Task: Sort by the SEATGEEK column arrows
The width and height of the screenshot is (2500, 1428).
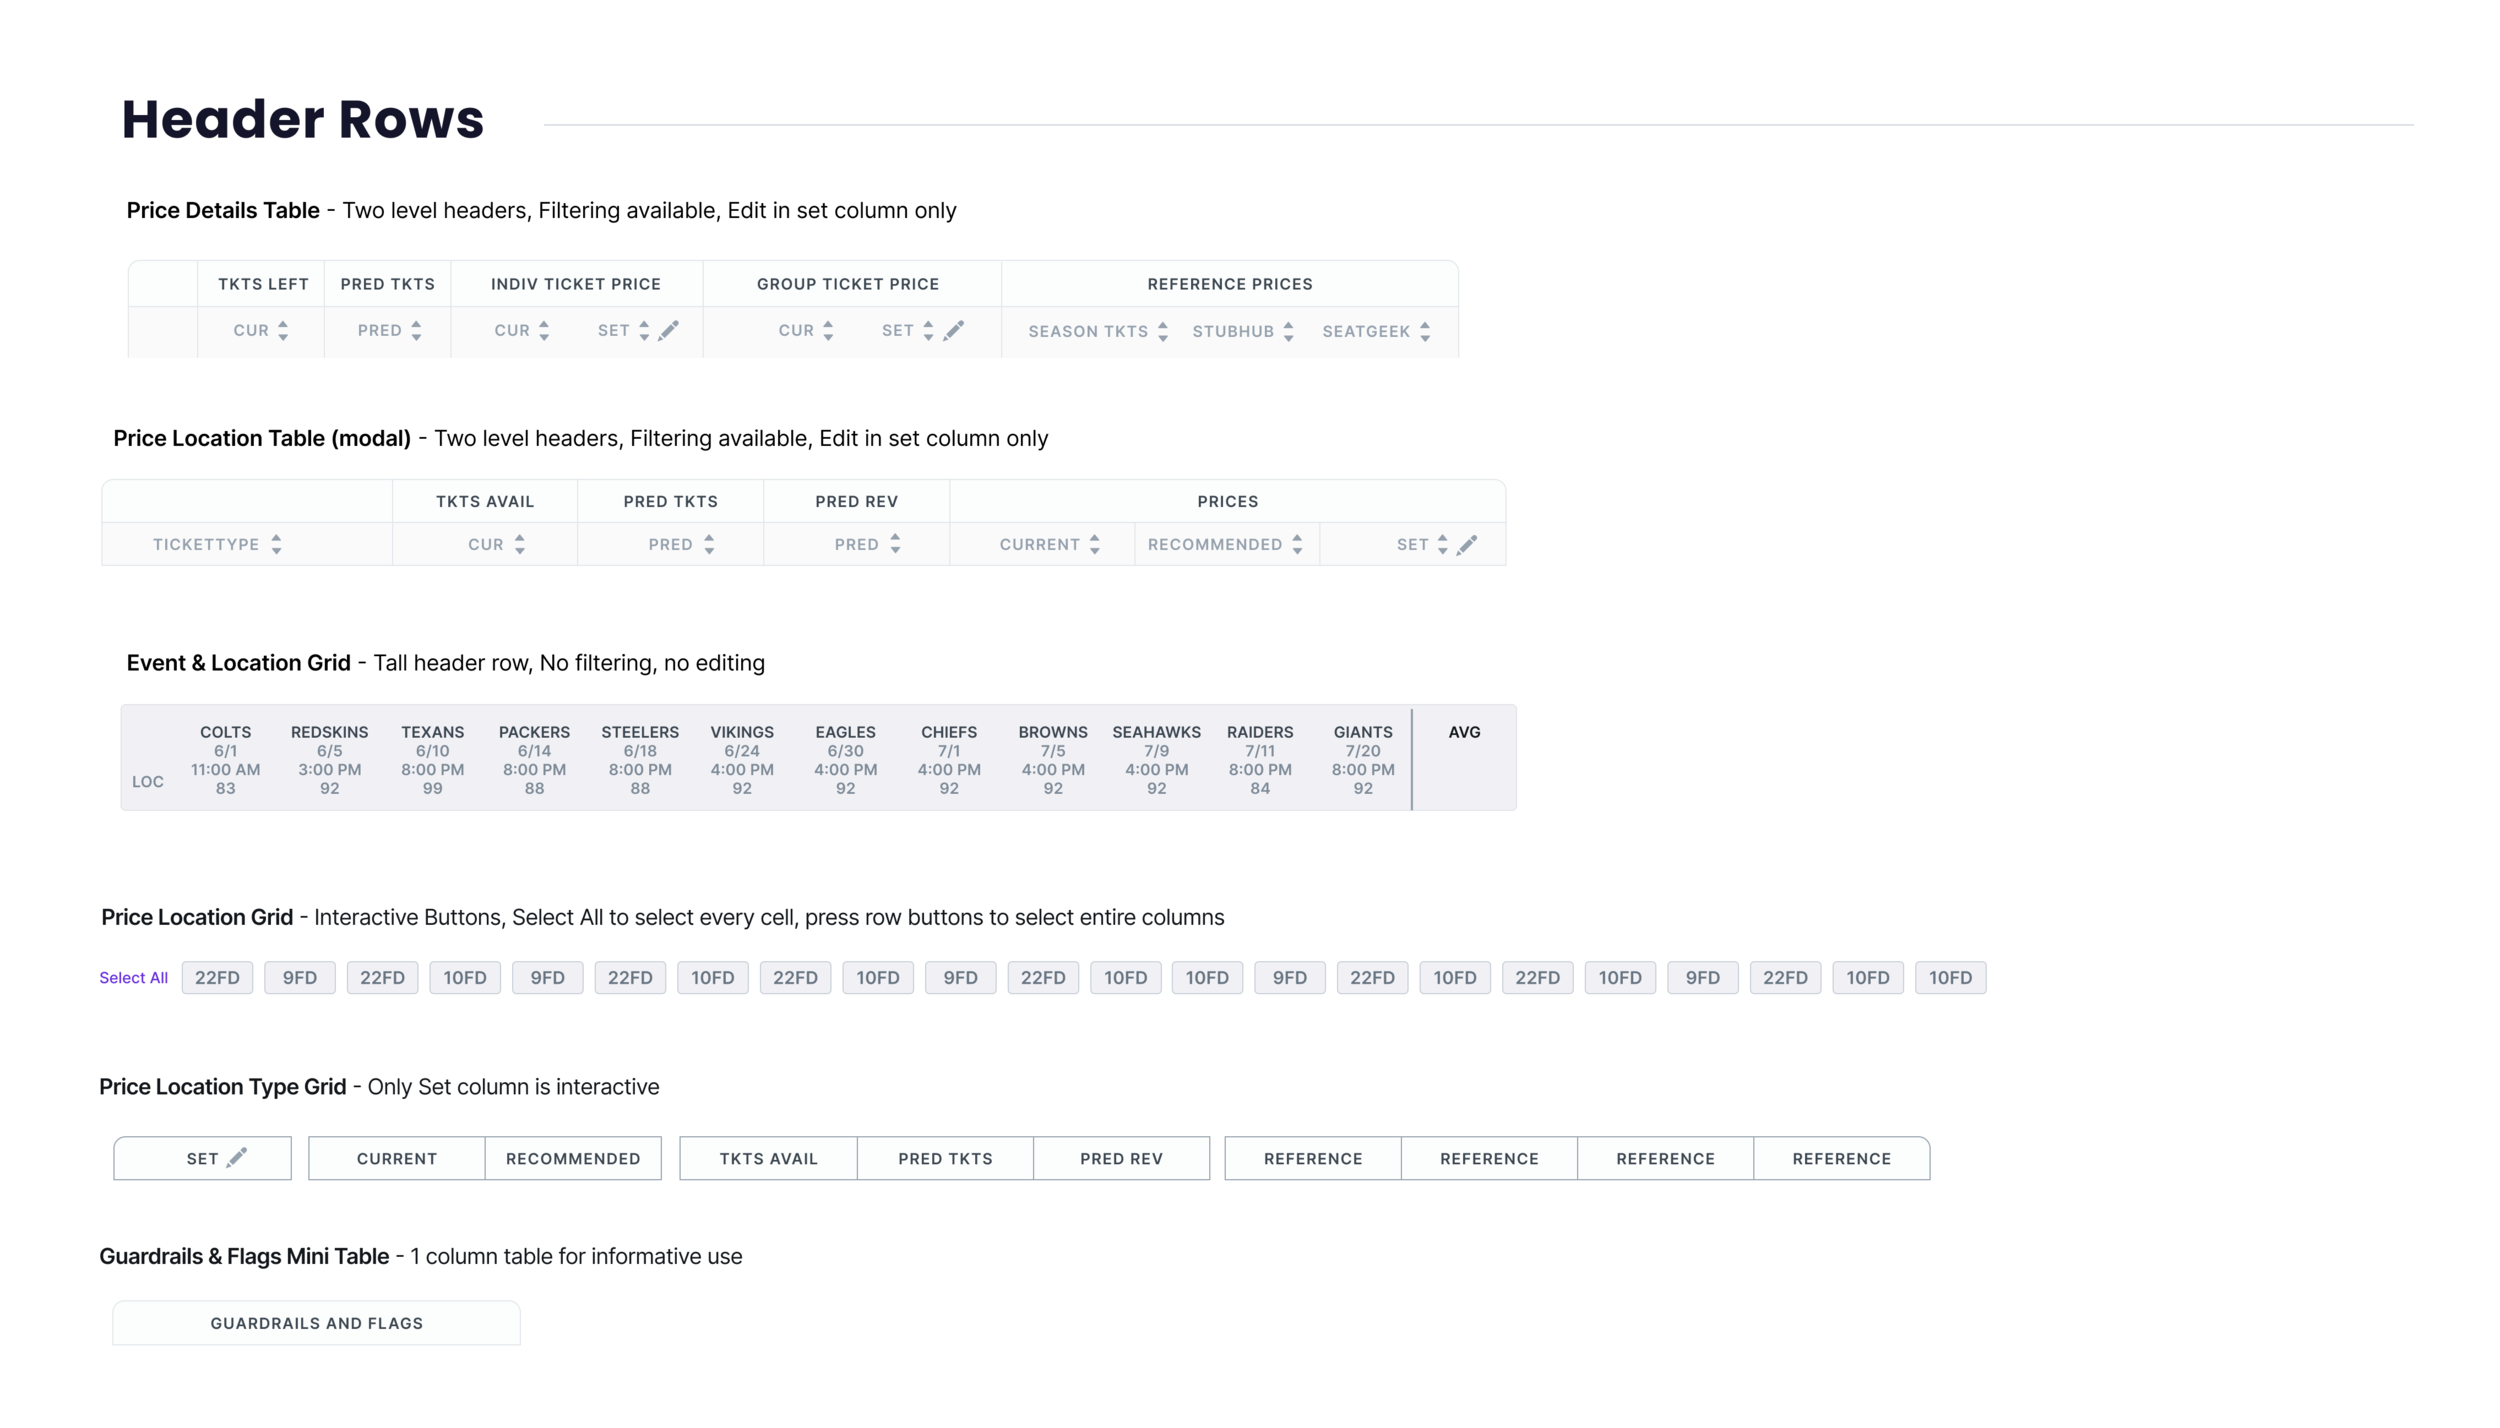Action: tap(1425, 331)
